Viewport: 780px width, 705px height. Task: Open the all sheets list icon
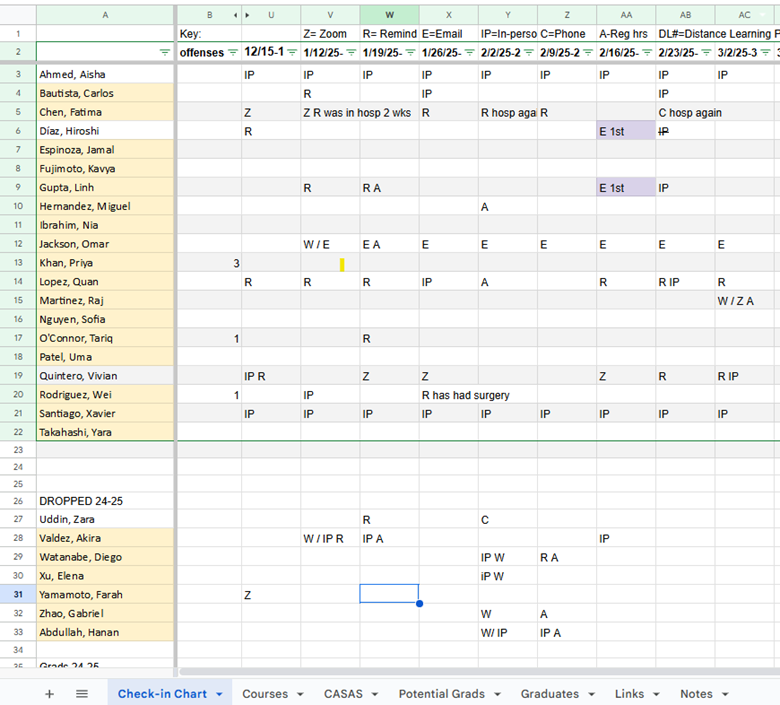coord(82,694)
